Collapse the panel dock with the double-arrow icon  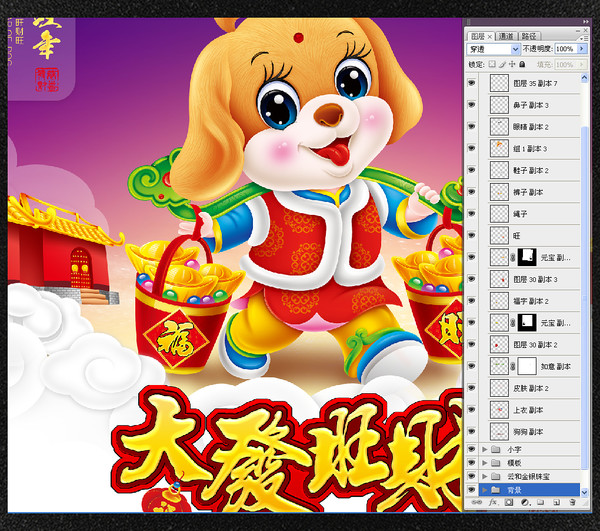pos(586,22)
